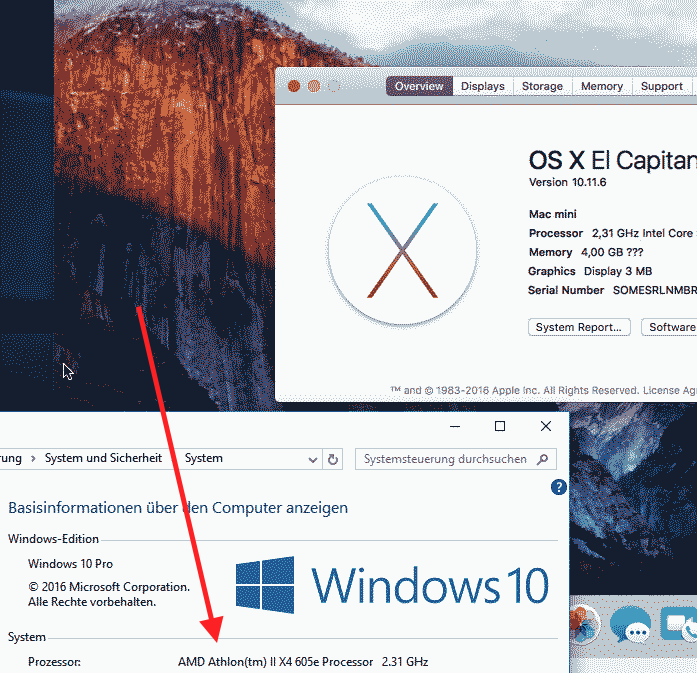697x673 pixels.
Task: Click the Windows-Edition section label
Action: tap(53, 539)
